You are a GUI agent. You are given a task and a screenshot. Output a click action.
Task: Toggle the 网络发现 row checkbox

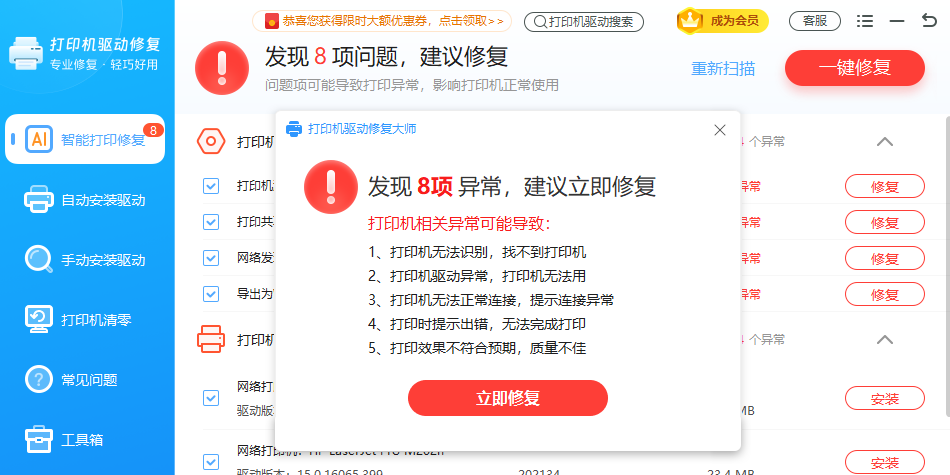211,258
